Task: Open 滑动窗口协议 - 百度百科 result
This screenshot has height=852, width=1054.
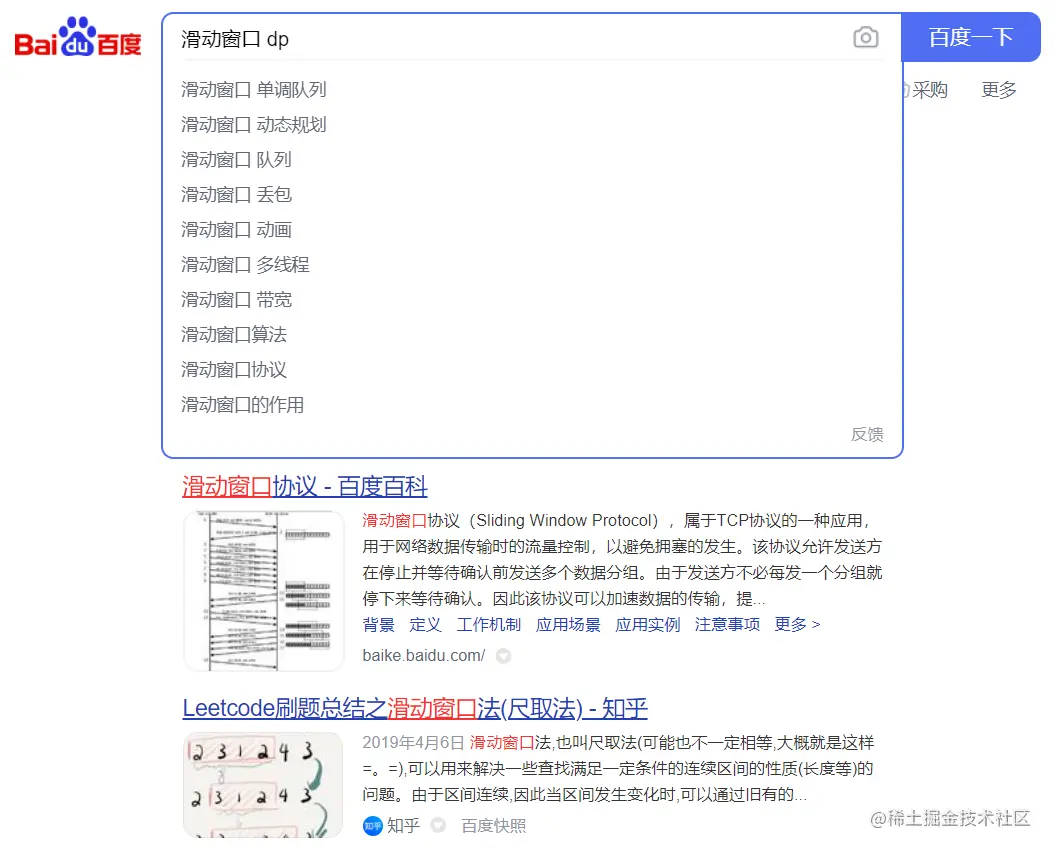Action: click(305, 486)
